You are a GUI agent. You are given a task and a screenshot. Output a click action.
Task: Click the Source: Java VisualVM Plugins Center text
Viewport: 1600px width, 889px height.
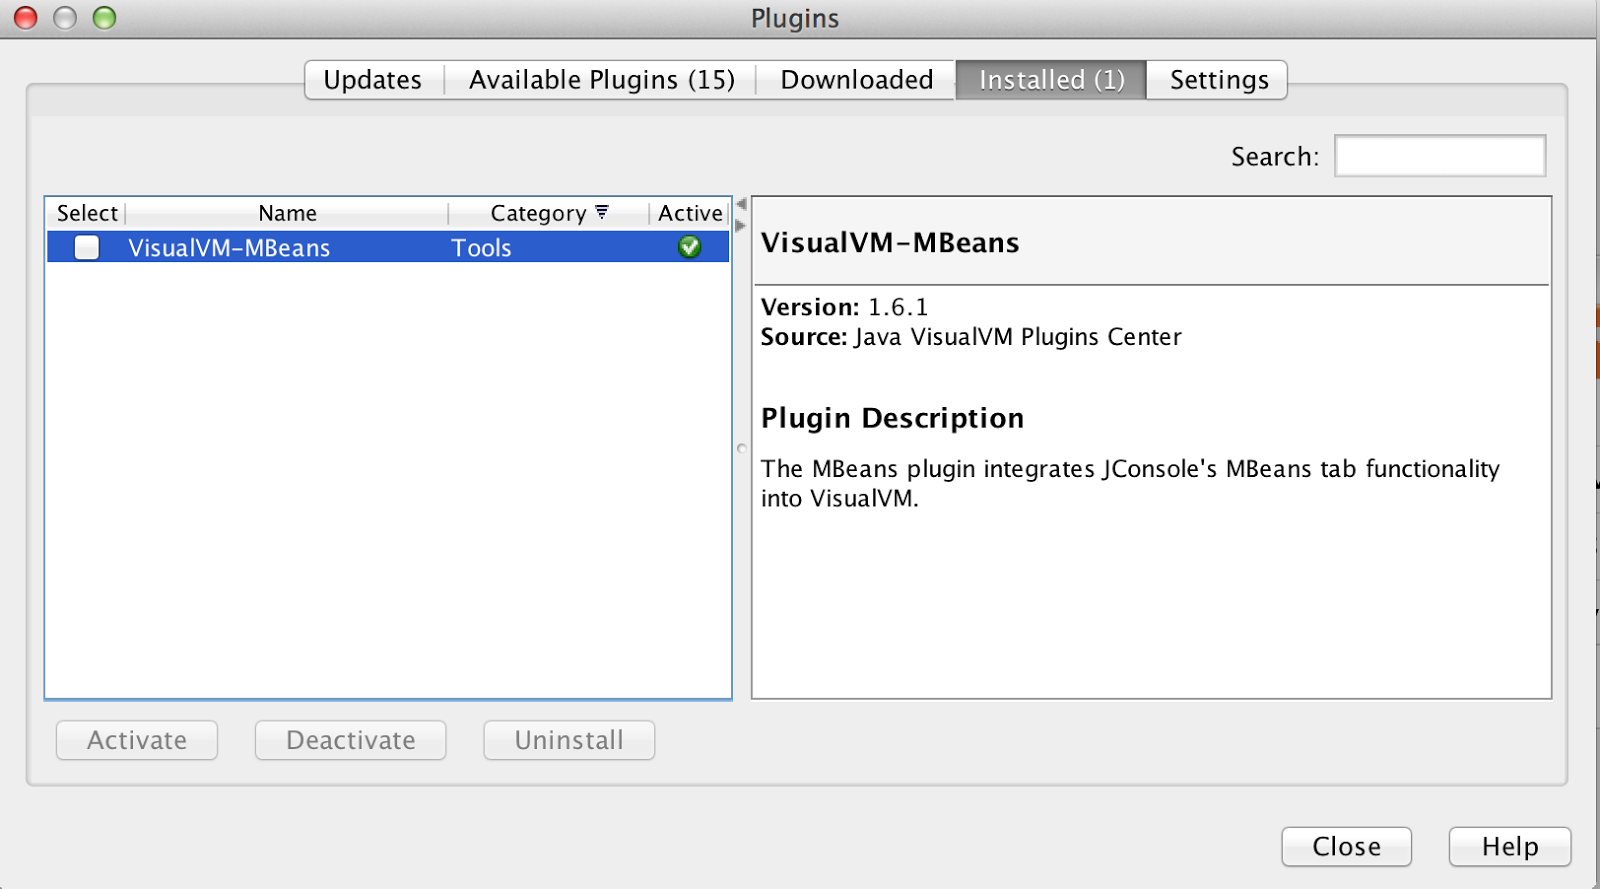click(971, 337)
